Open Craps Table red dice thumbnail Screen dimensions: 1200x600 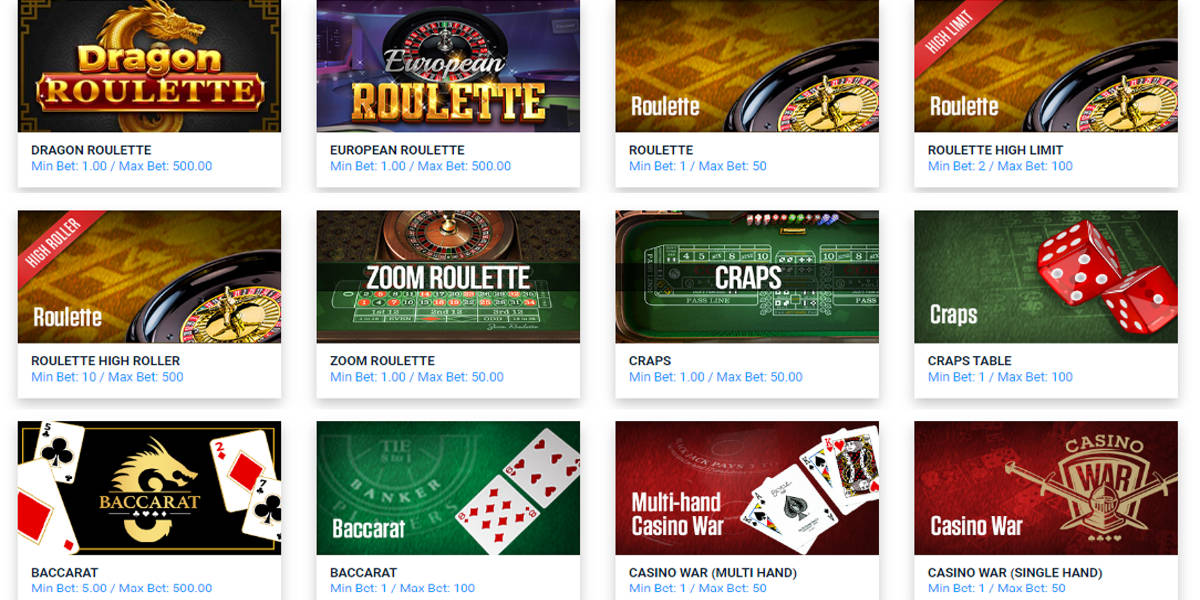pyautogui.click(x=1046, y=277)
